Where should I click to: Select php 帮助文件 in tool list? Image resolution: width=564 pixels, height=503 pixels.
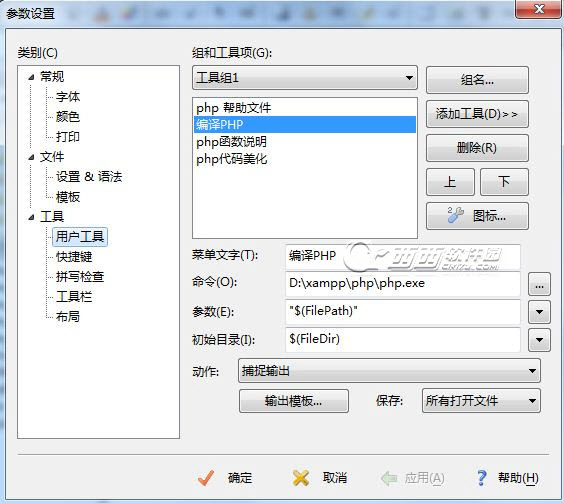pos(305,108)
